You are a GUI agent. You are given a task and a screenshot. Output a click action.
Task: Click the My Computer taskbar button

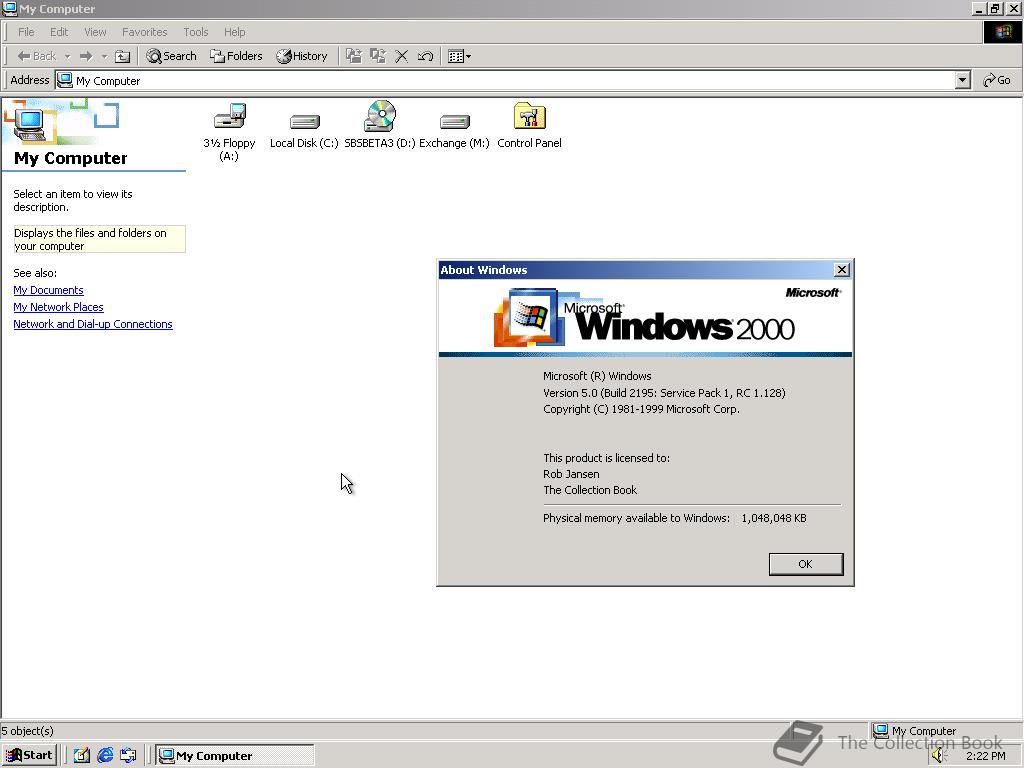235,756
